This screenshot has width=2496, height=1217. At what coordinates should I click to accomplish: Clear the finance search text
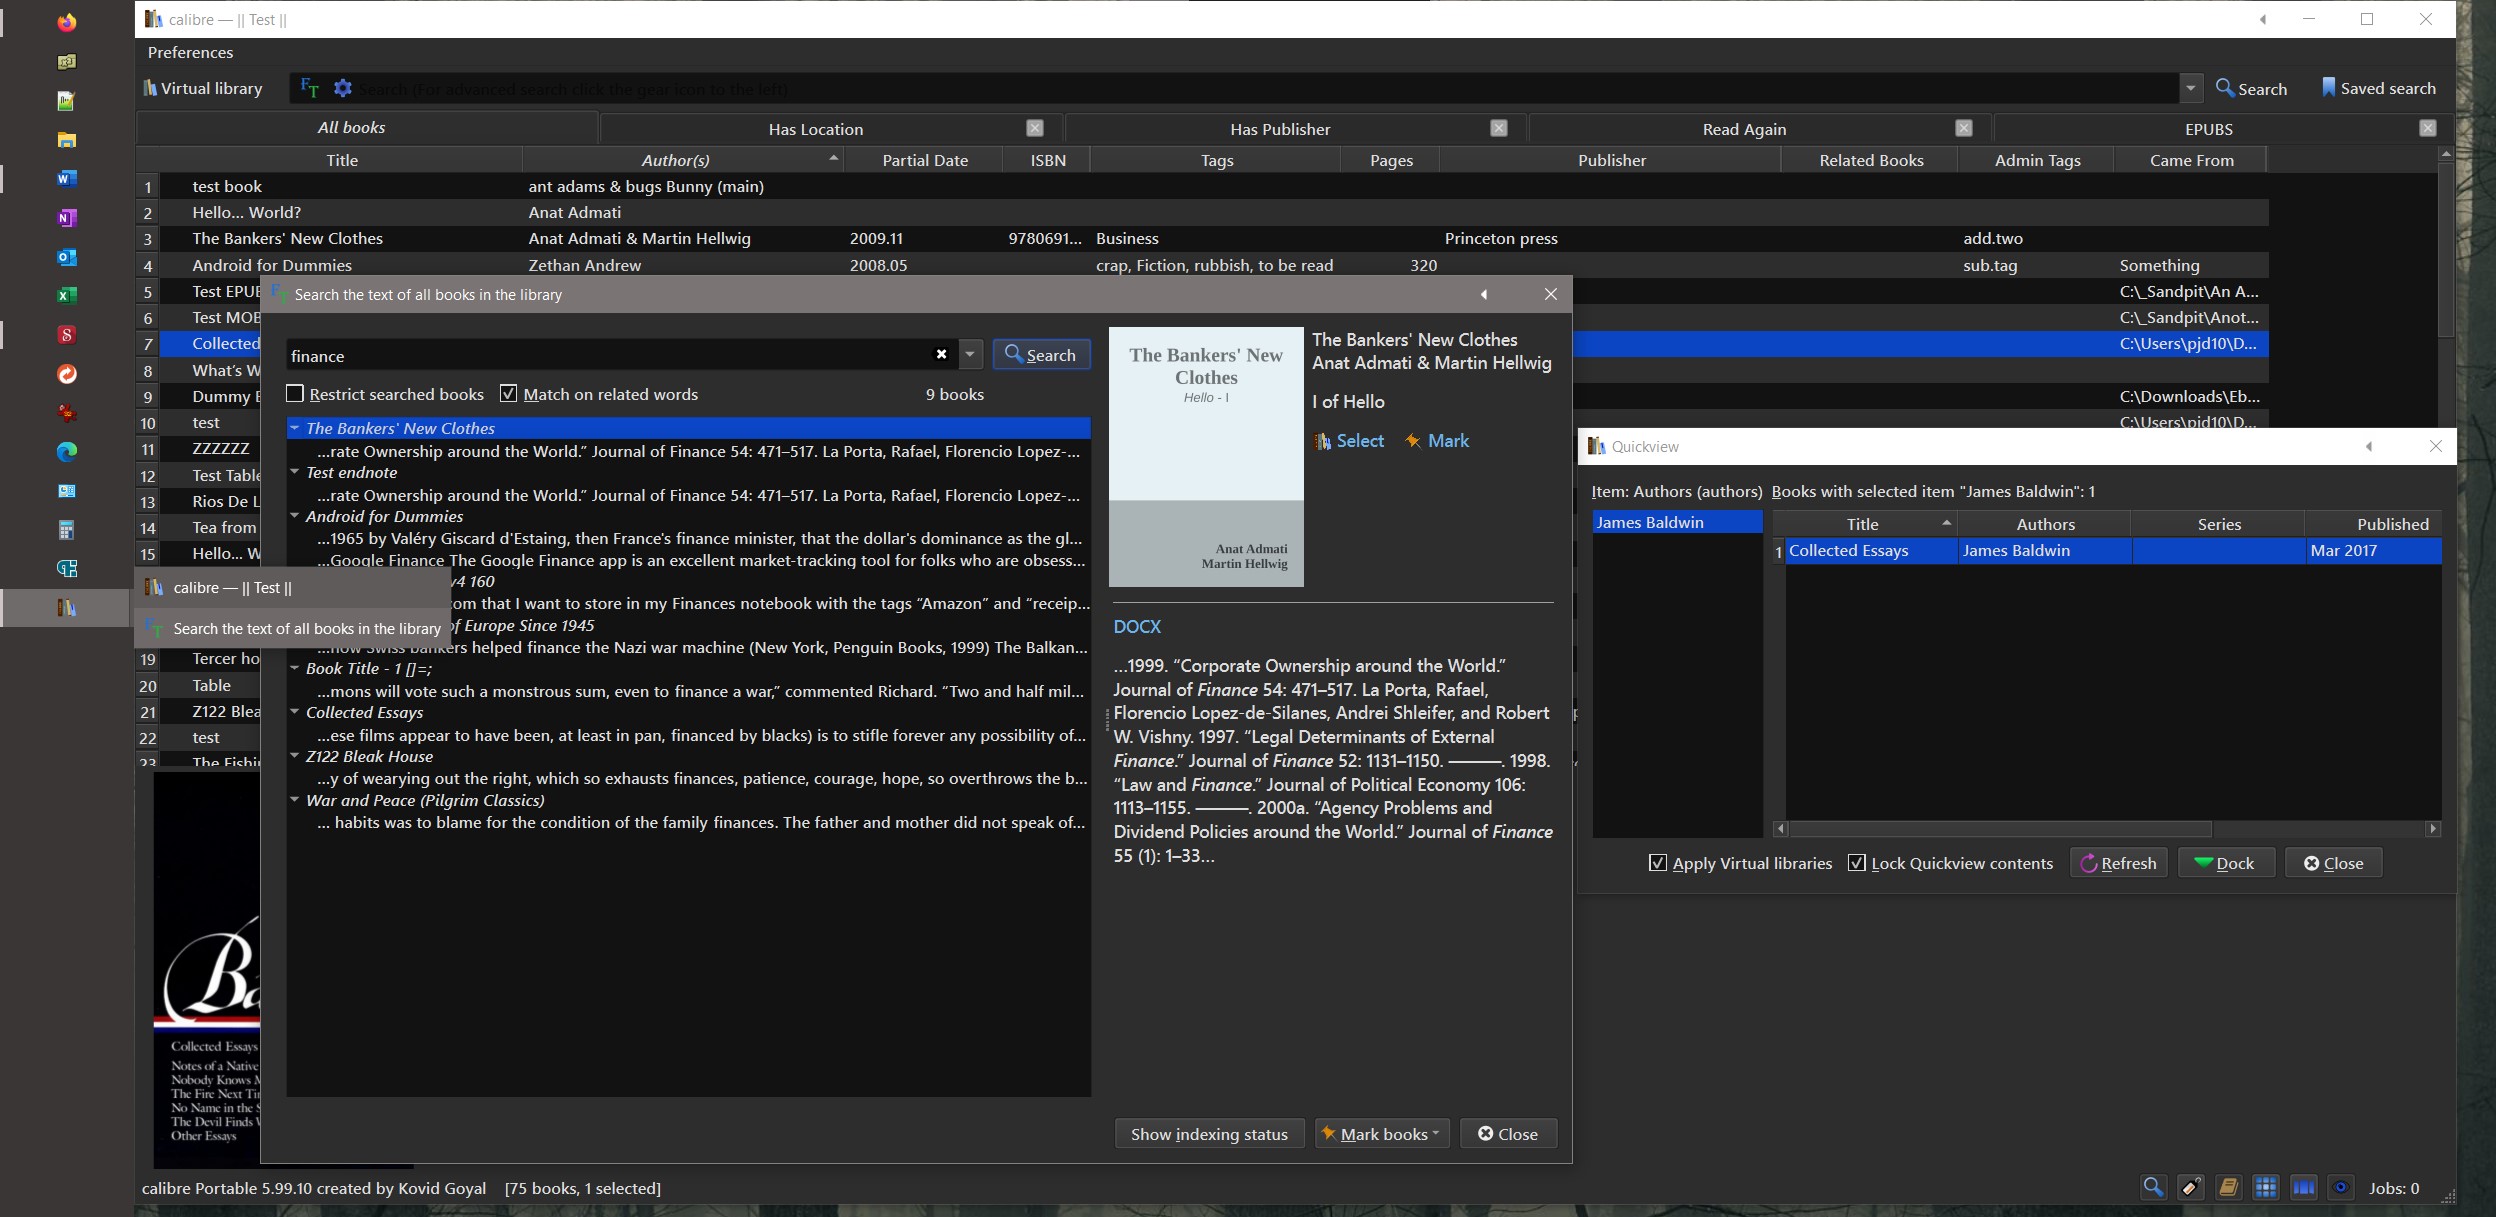click(941, 354)
